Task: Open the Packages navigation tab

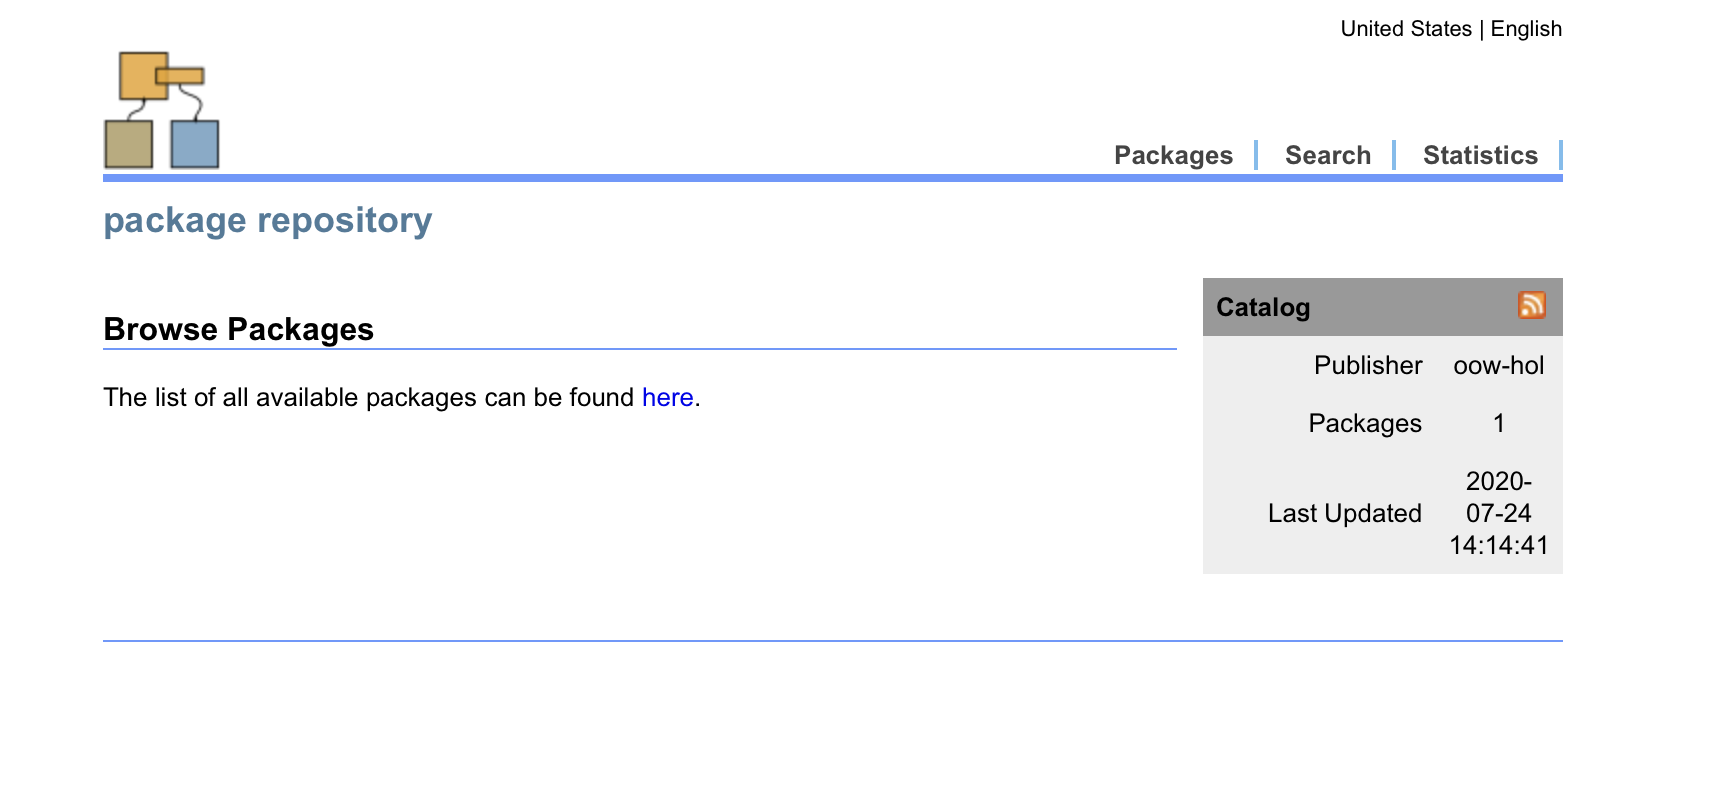Action: (1173, 155)
